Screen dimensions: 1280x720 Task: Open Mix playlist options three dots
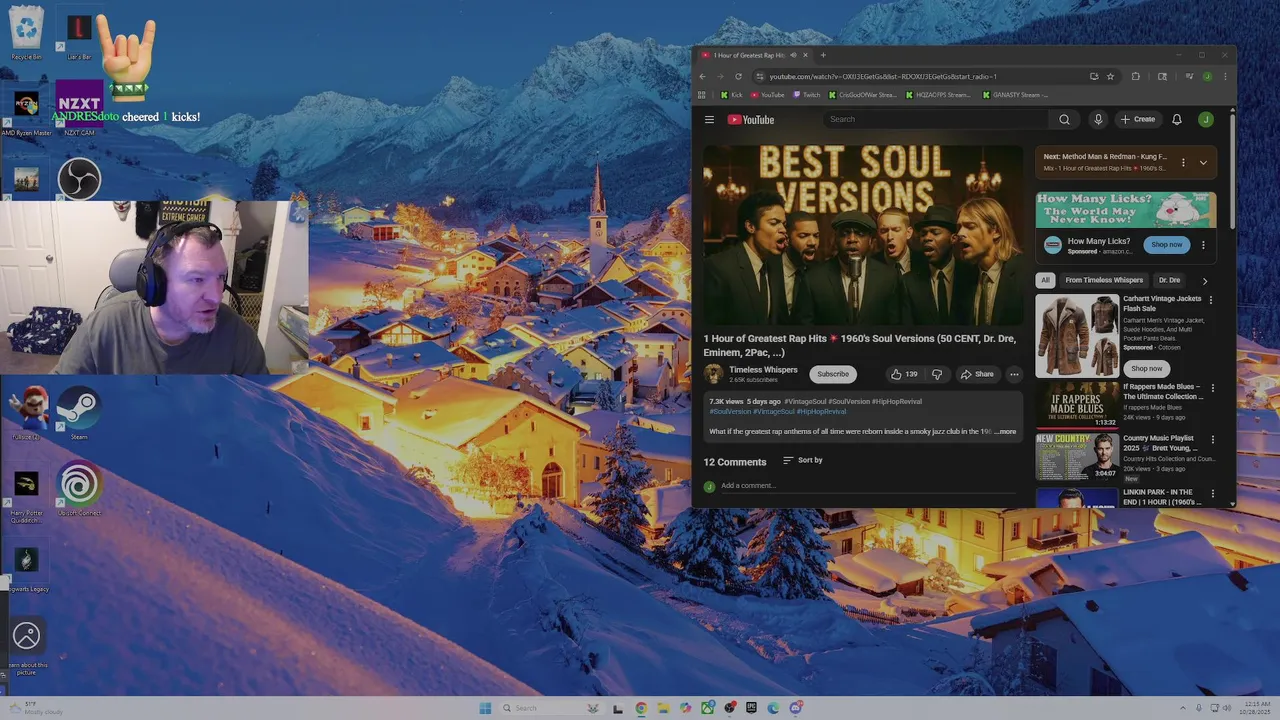(x=1183, y=162)
